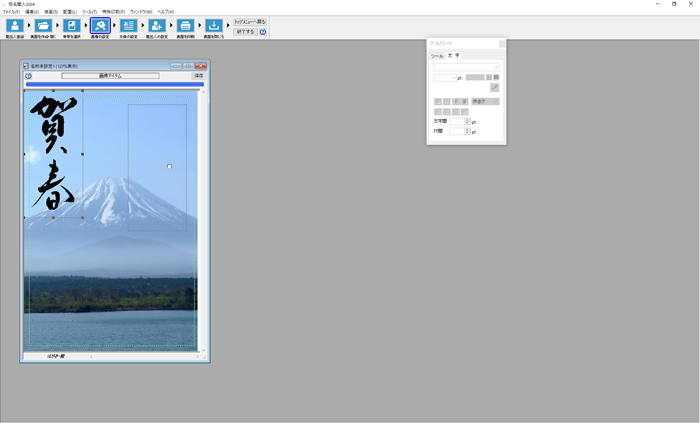Click the download tray icon to close back side
700x423 pixels.
pos(214,26)
